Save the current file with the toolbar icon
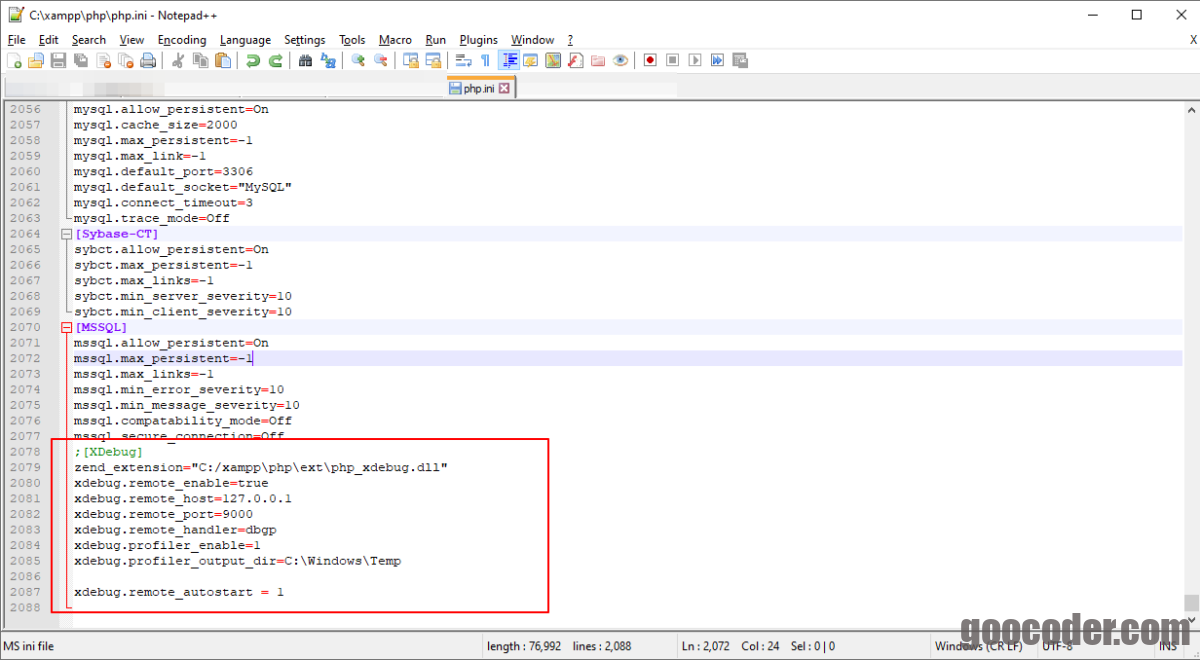The image size is (1200, 660). tap(58, 60)
